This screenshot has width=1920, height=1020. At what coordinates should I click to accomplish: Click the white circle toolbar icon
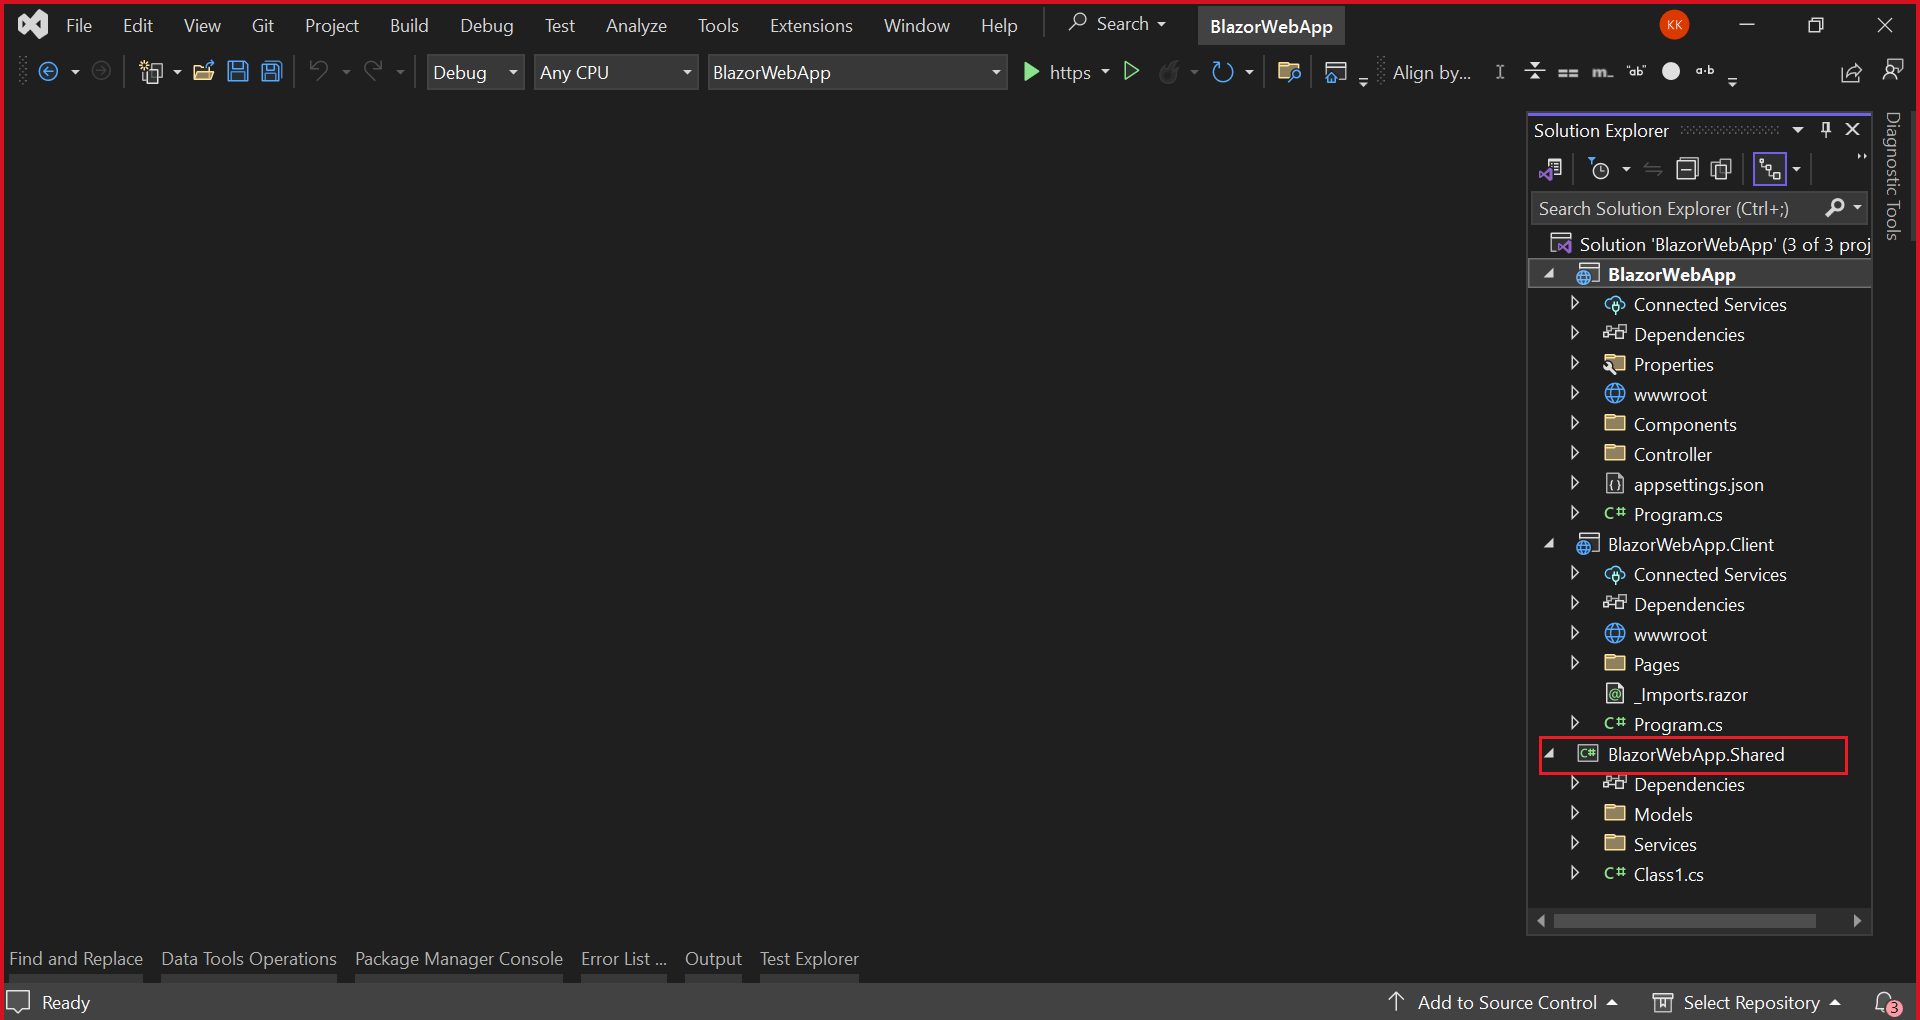coord(1671,71)
